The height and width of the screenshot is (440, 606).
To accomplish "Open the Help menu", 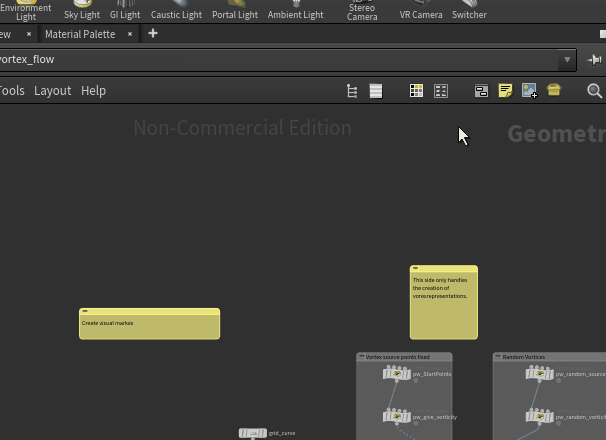I will [93, 91].
